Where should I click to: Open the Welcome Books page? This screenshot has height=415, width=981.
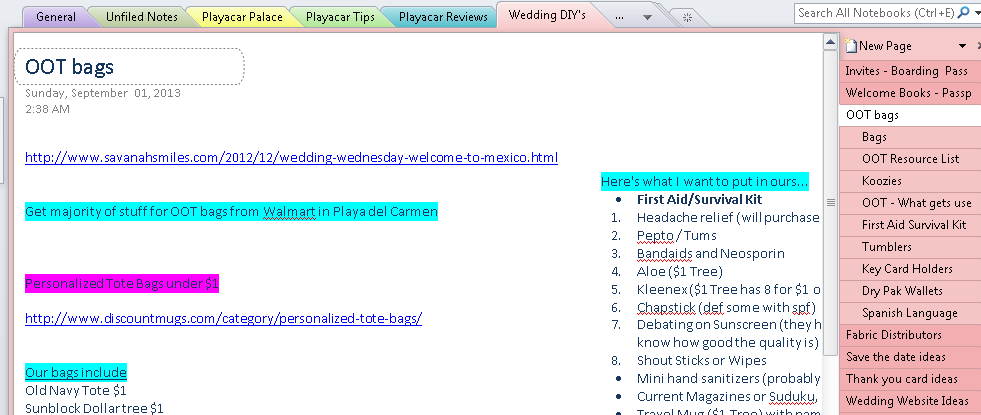click(910, 93)
